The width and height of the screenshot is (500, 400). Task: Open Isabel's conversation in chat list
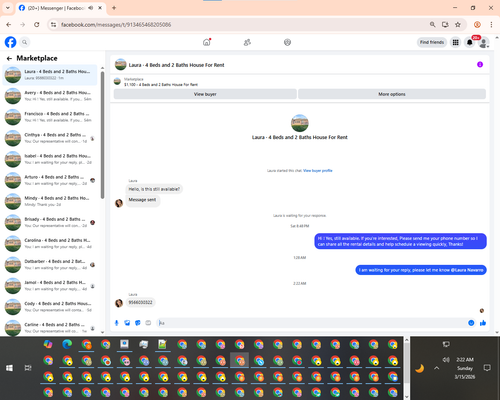pyautogui.click(x=50, y=159)
